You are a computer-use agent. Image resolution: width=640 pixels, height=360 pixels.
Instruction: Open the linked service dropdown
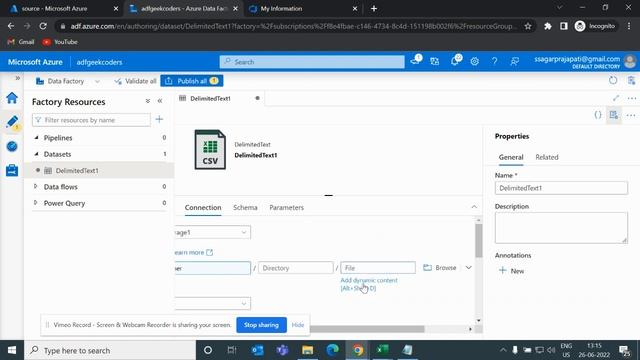pos(213,232)
